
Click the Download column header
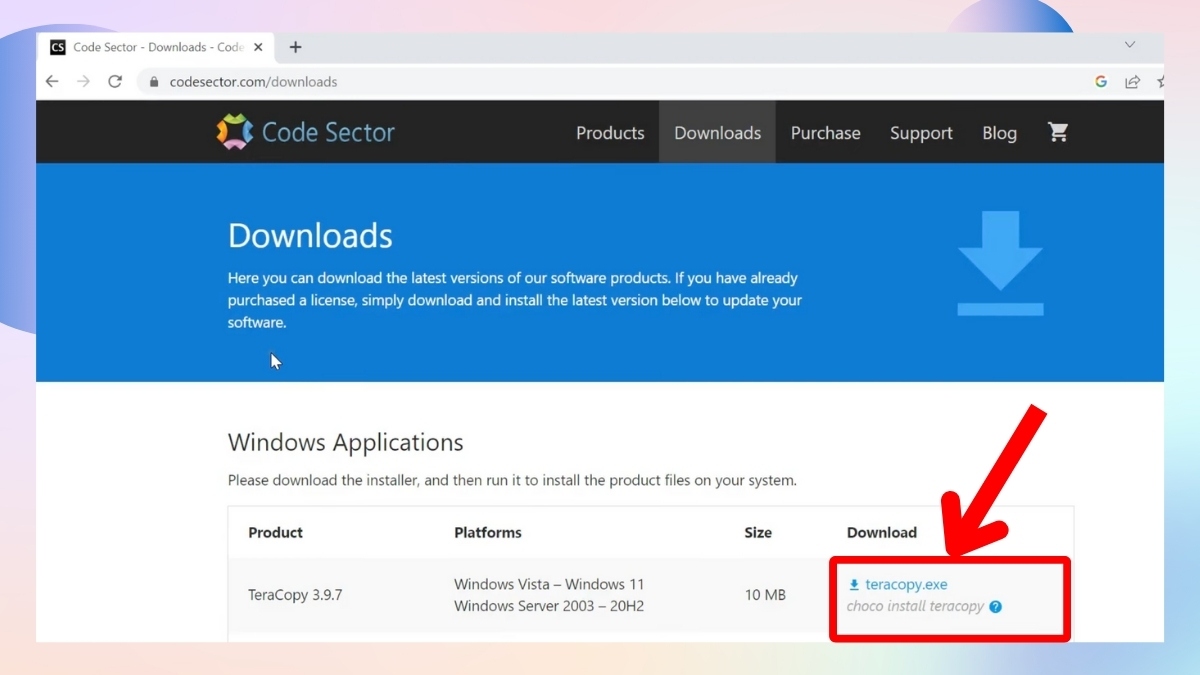click(882, 532)
